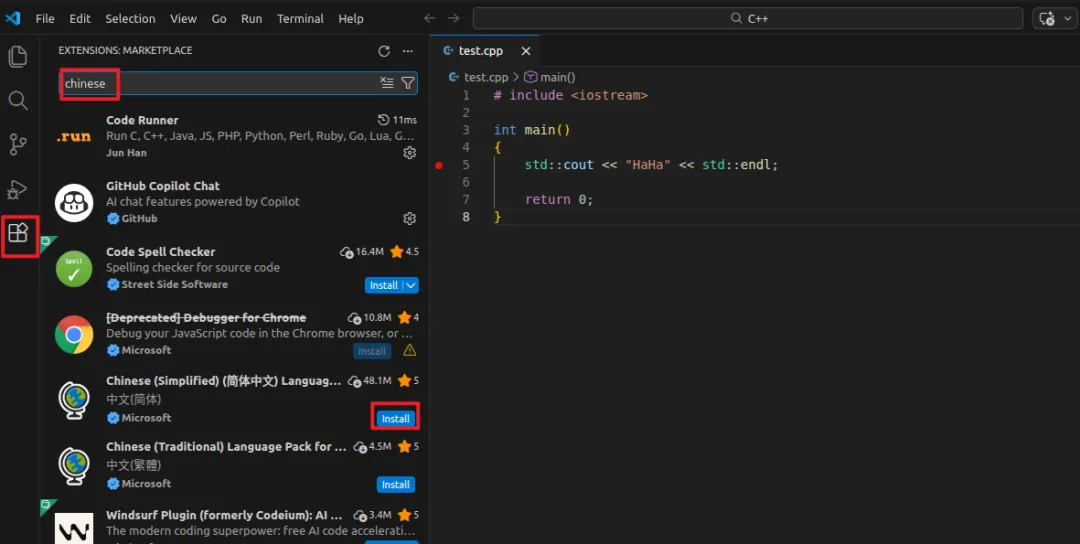This screenshot has width=1080, height=544.
Task: Open the manage gear for Code Runner
Action: (x=409, y=153)
